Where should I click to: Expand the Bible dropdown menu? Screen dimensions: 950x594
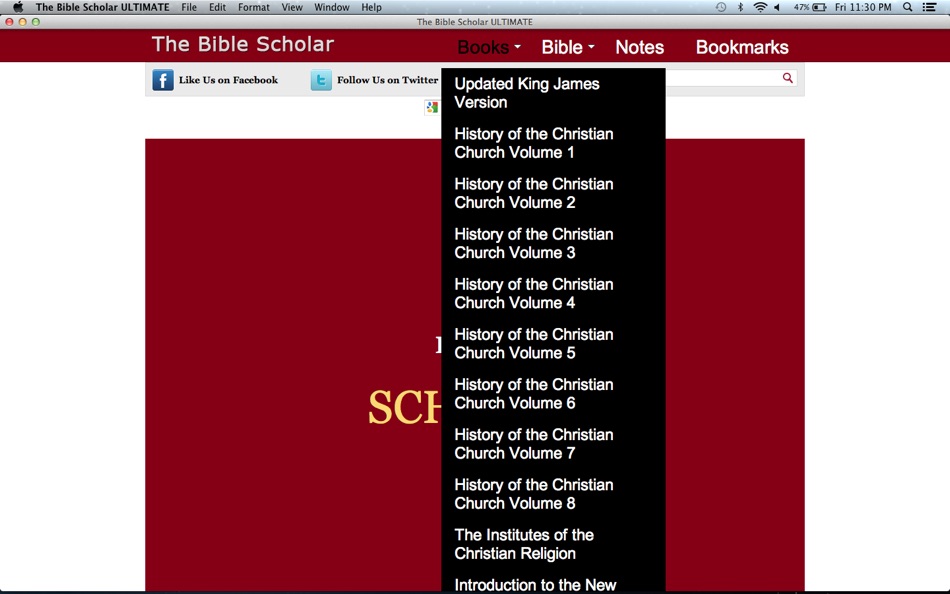(x=568, y=47)
